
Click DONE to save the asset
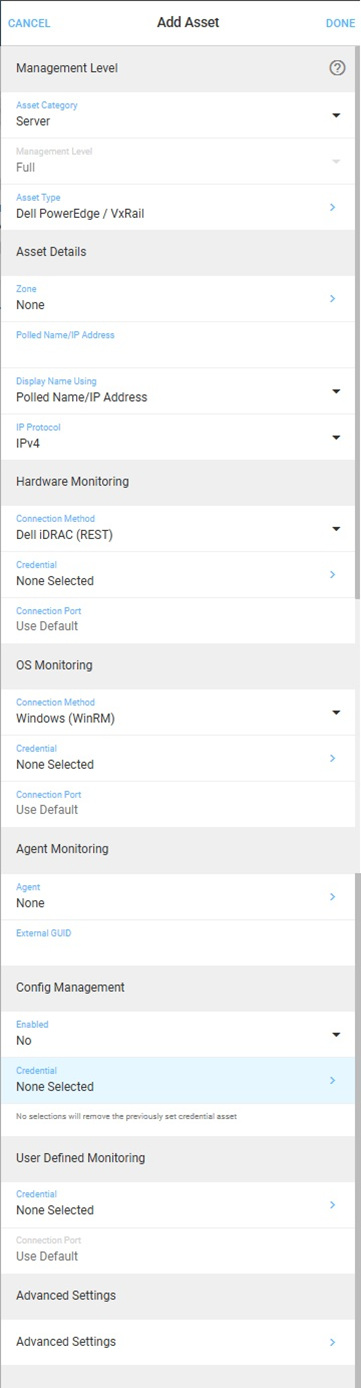pyautogui.click(x=340, y=23)
